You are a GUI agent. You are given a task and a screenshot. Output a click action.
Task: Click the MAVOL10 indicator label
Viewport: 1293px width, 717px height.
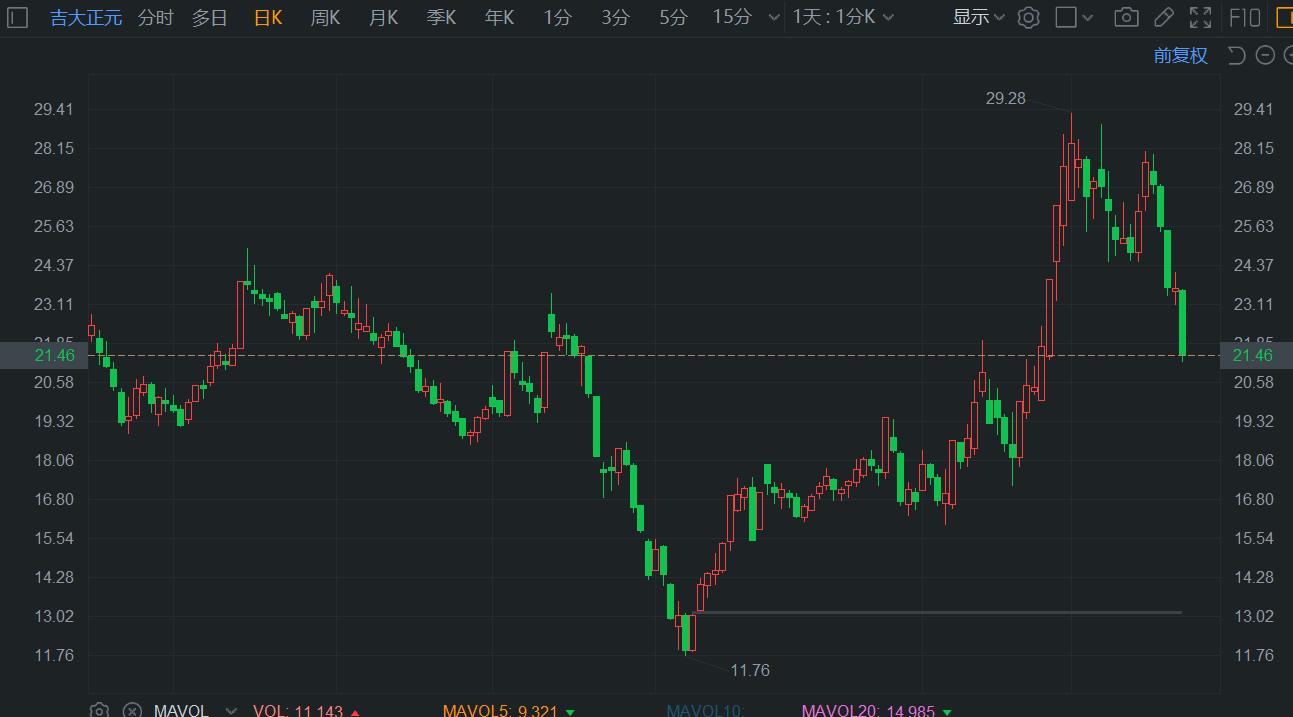pos(706,711)
